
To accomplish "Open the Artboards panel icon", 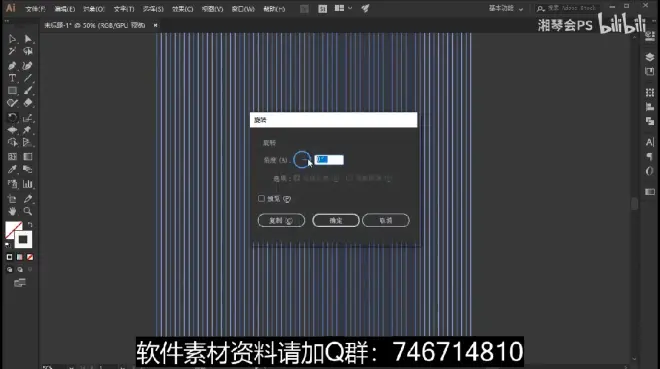I will coord(649,72).
